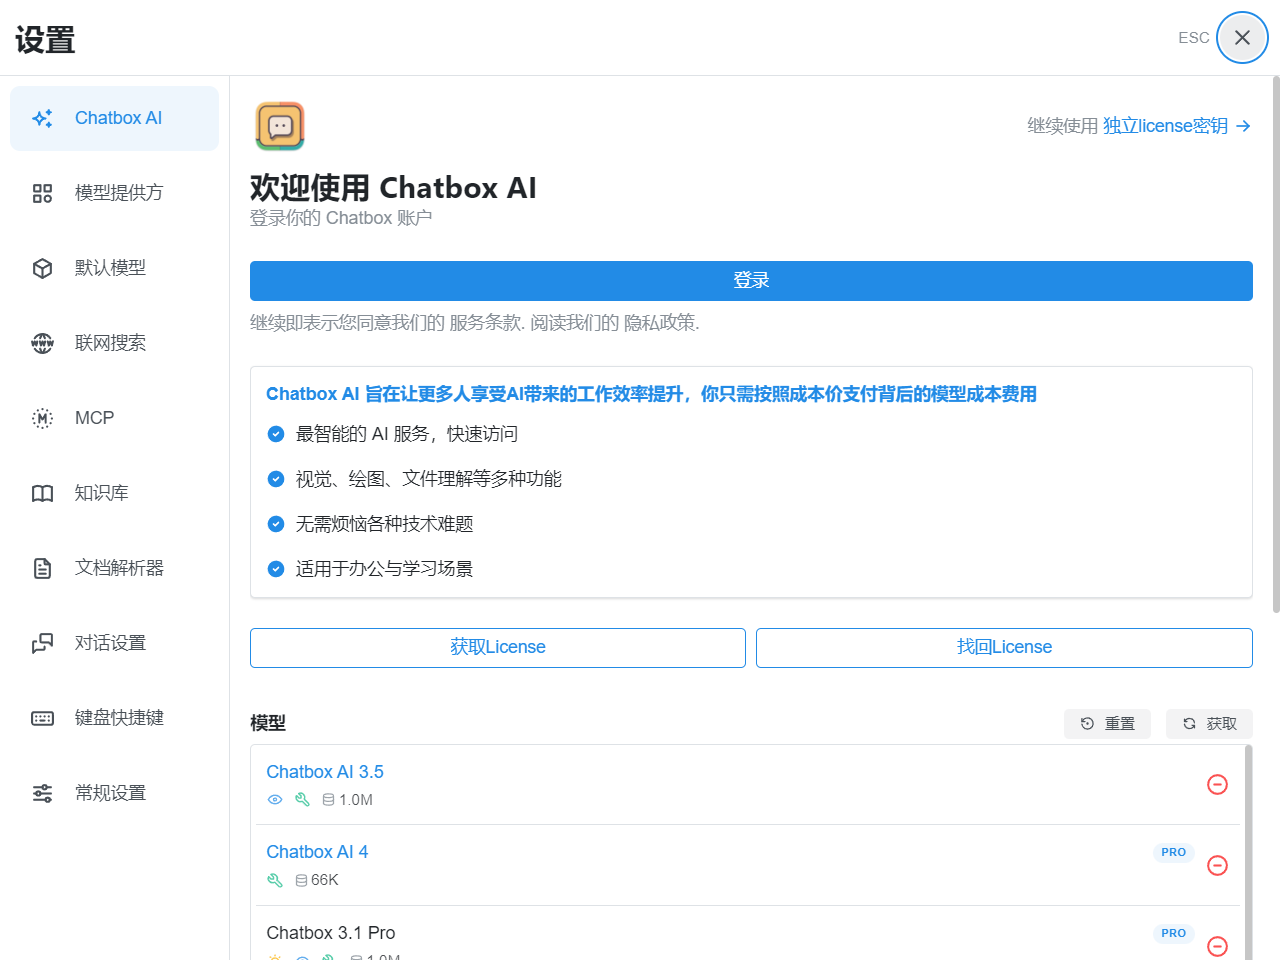
Task: Open the 模型提供方 settings section
Action: [114, 193]
